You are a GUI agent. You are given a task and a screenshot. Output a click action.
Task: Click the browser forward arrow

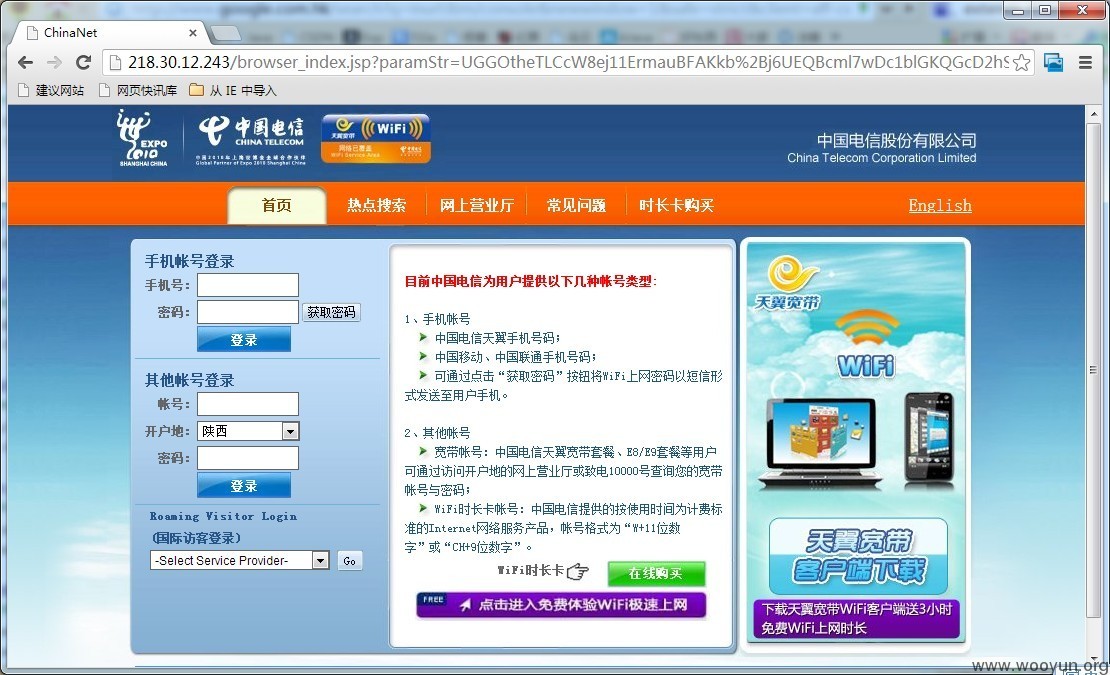coord(54,62)
